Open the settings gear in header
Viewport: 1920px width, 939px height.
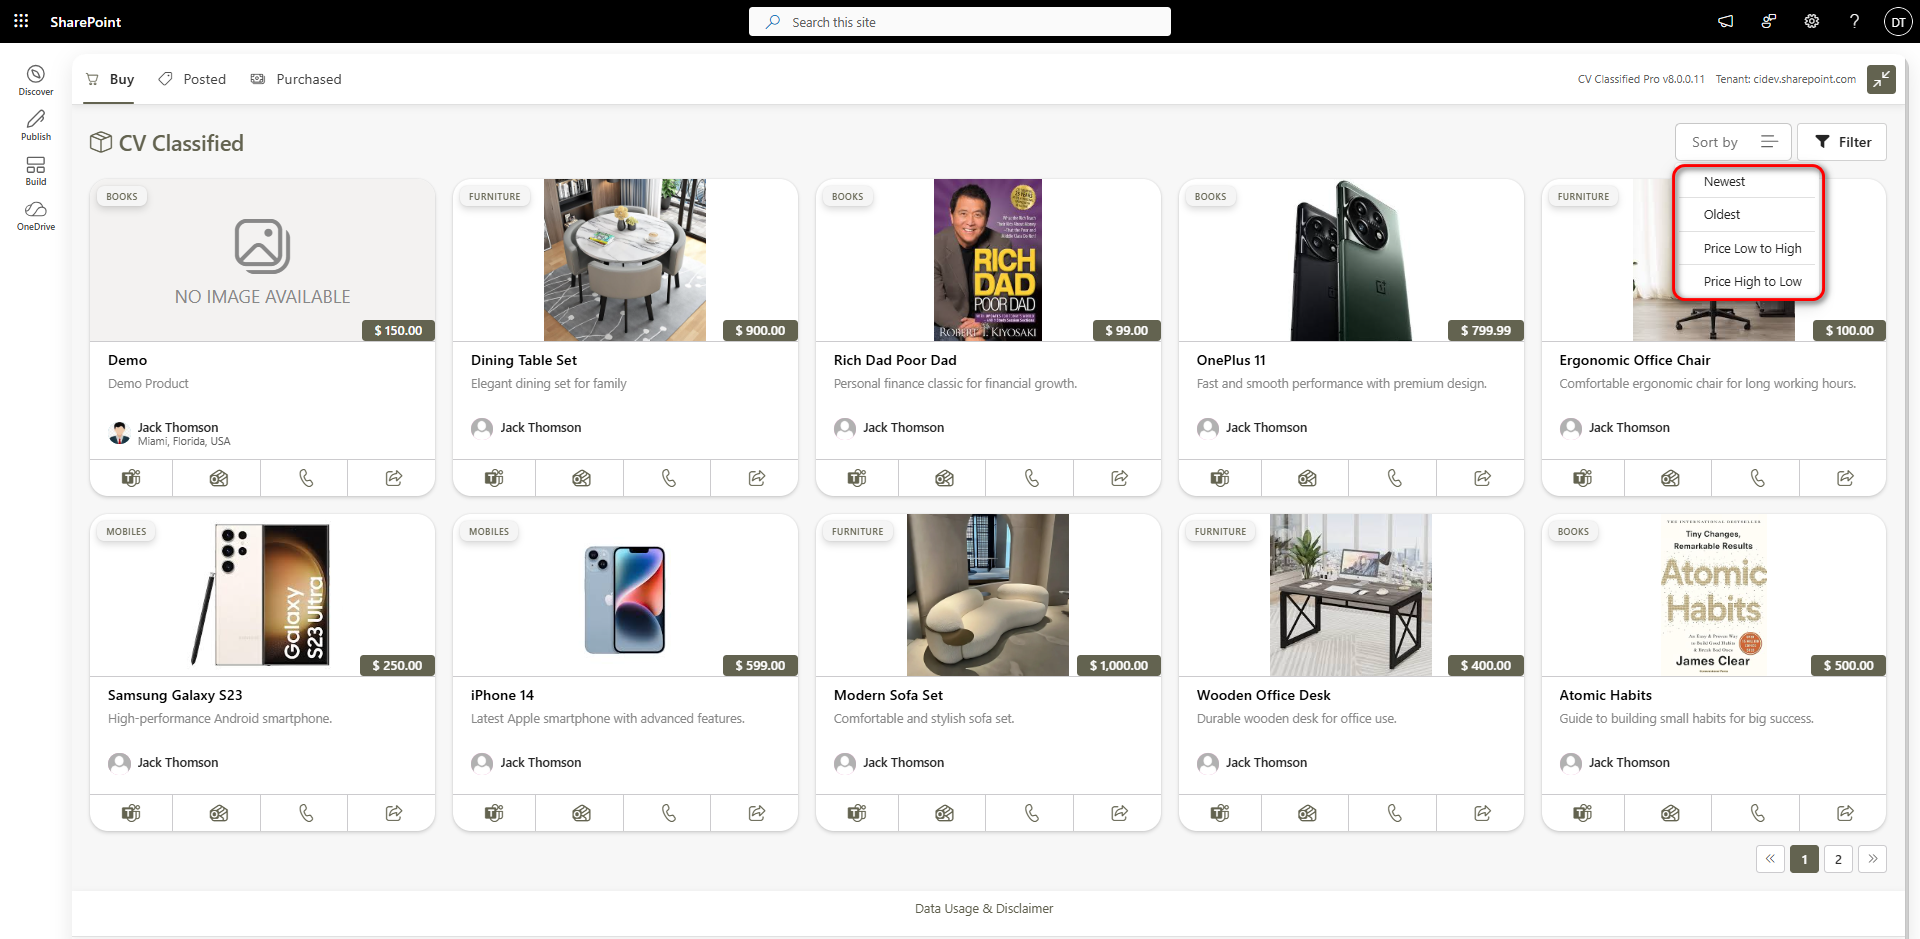tap(1811, 21)
